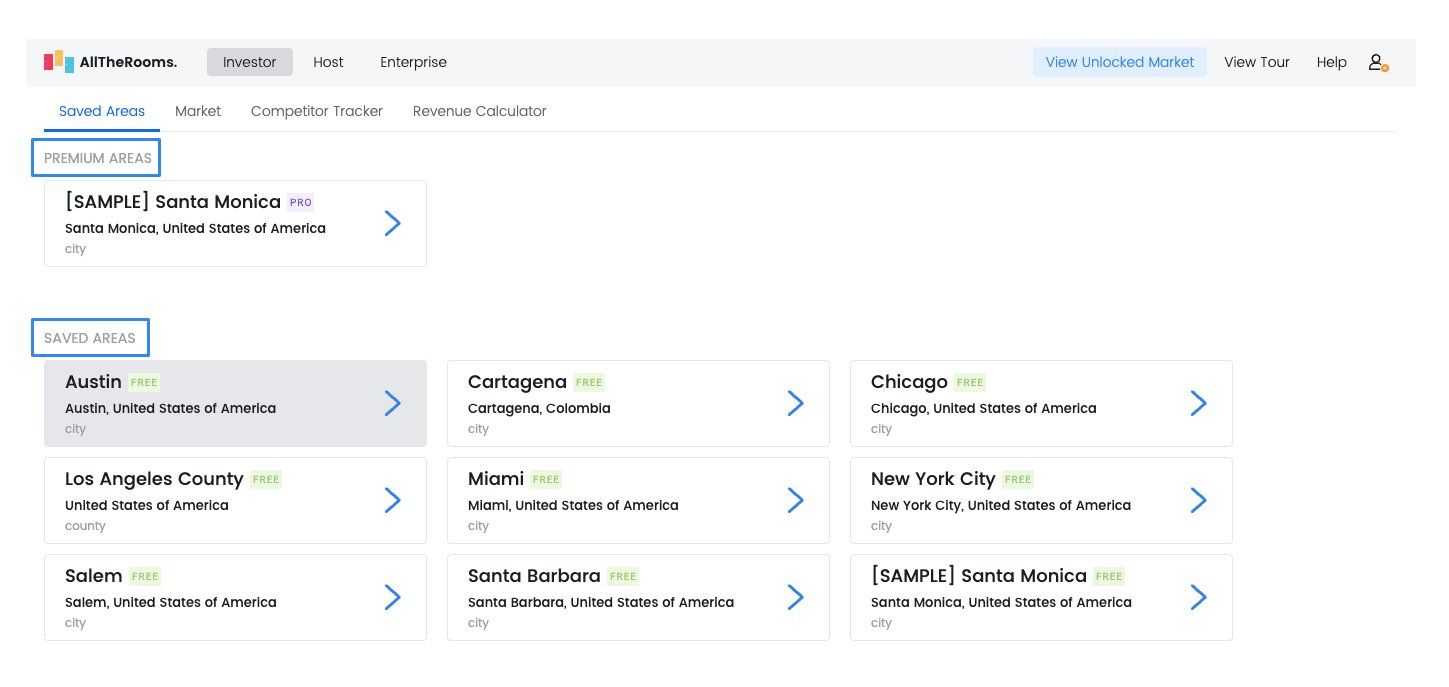Open the Los Angeles County arrow

(x=393, y=500)
